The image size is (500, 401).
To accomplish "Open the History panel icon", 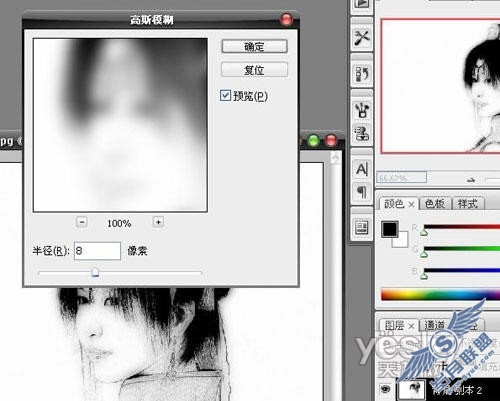I will (x=362, y=74).
